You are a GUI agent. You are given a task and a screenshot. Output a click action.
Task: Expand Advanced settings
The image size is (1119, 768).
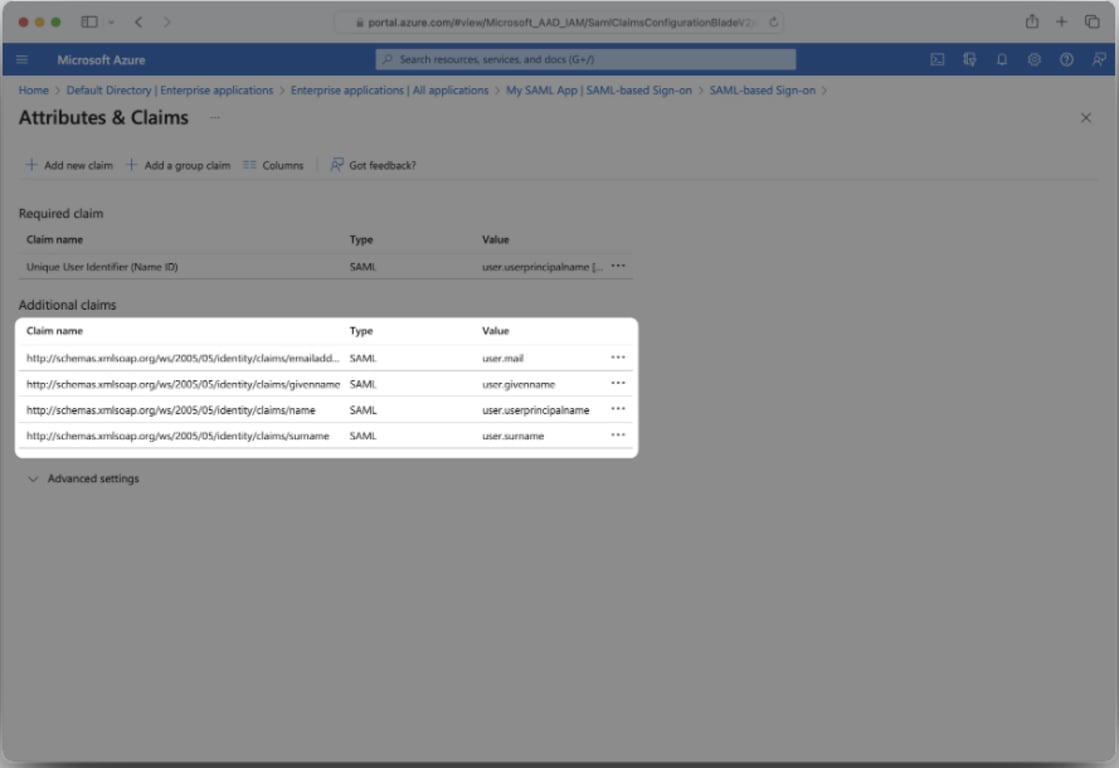coord(83,478)
